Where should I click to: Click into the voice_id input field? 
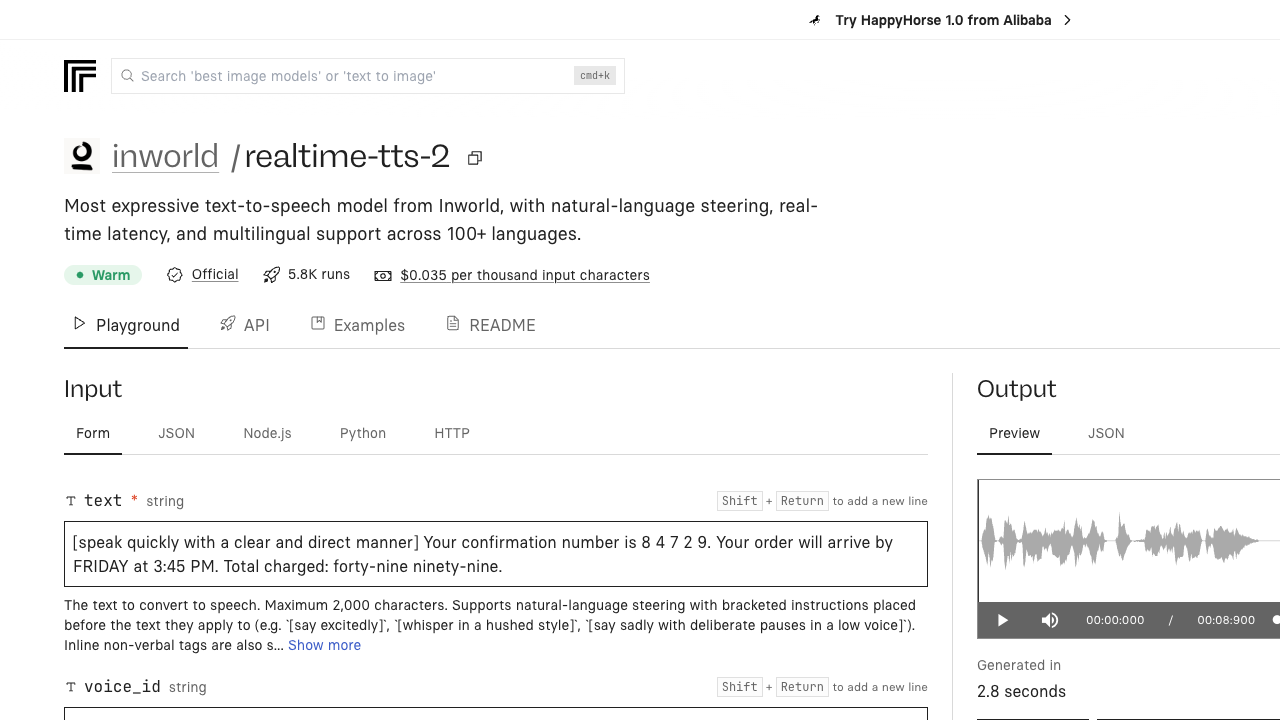pyautogui.click(x=496, y=713)
